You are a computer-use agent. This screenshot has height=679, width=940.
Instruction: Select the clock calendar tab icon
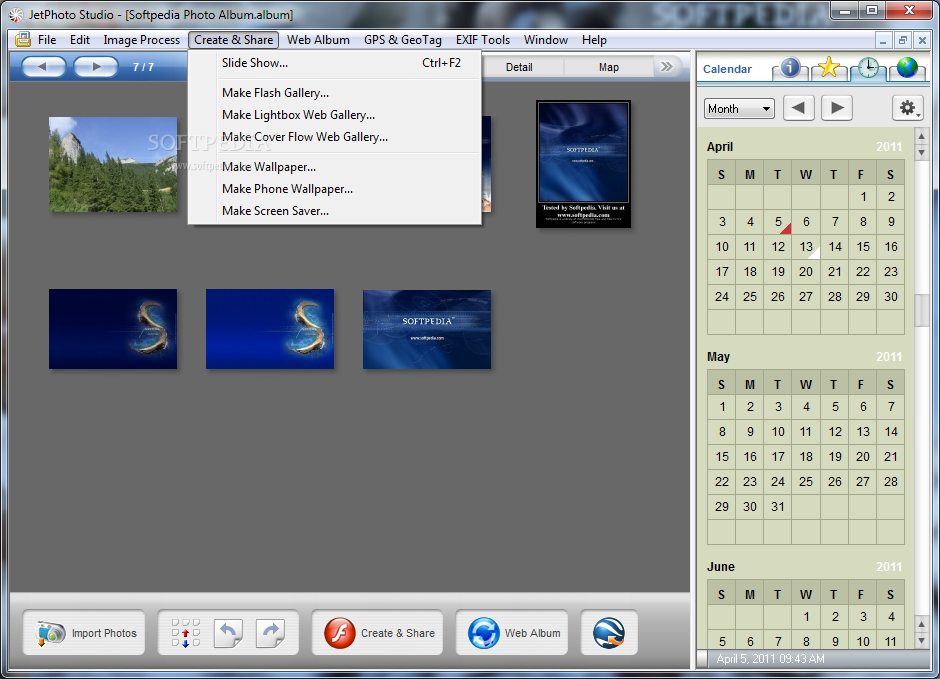(x=868, y=68)
